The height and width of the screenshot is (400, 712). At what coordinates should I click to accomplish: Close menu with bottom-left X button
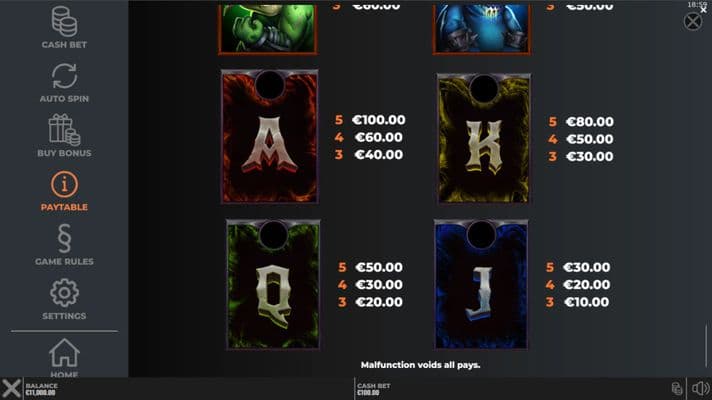11,389
